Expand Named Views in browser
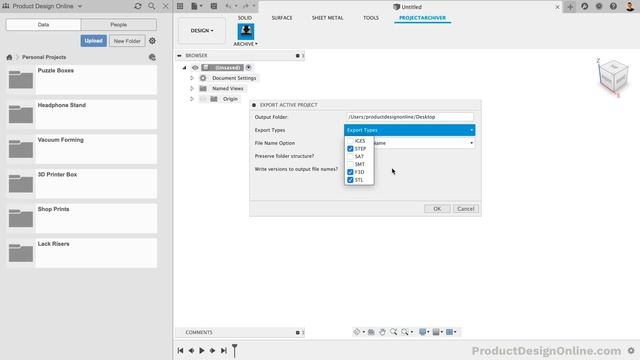 point(191,89)
